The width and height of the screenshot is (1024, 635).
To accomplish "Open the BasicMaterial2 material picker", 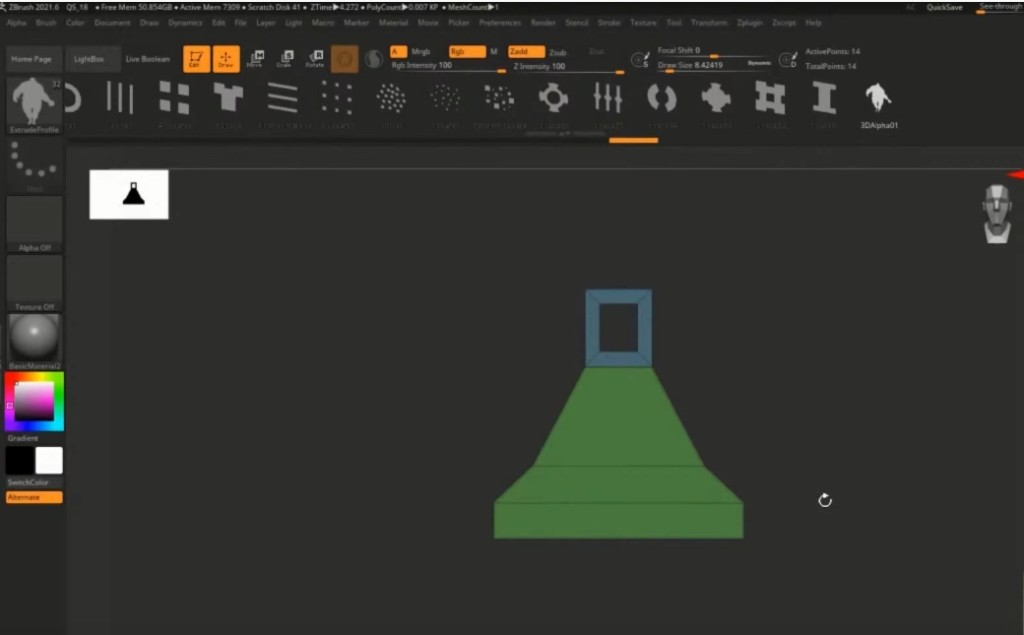I will pyautogui.click(x=34, y=339).
